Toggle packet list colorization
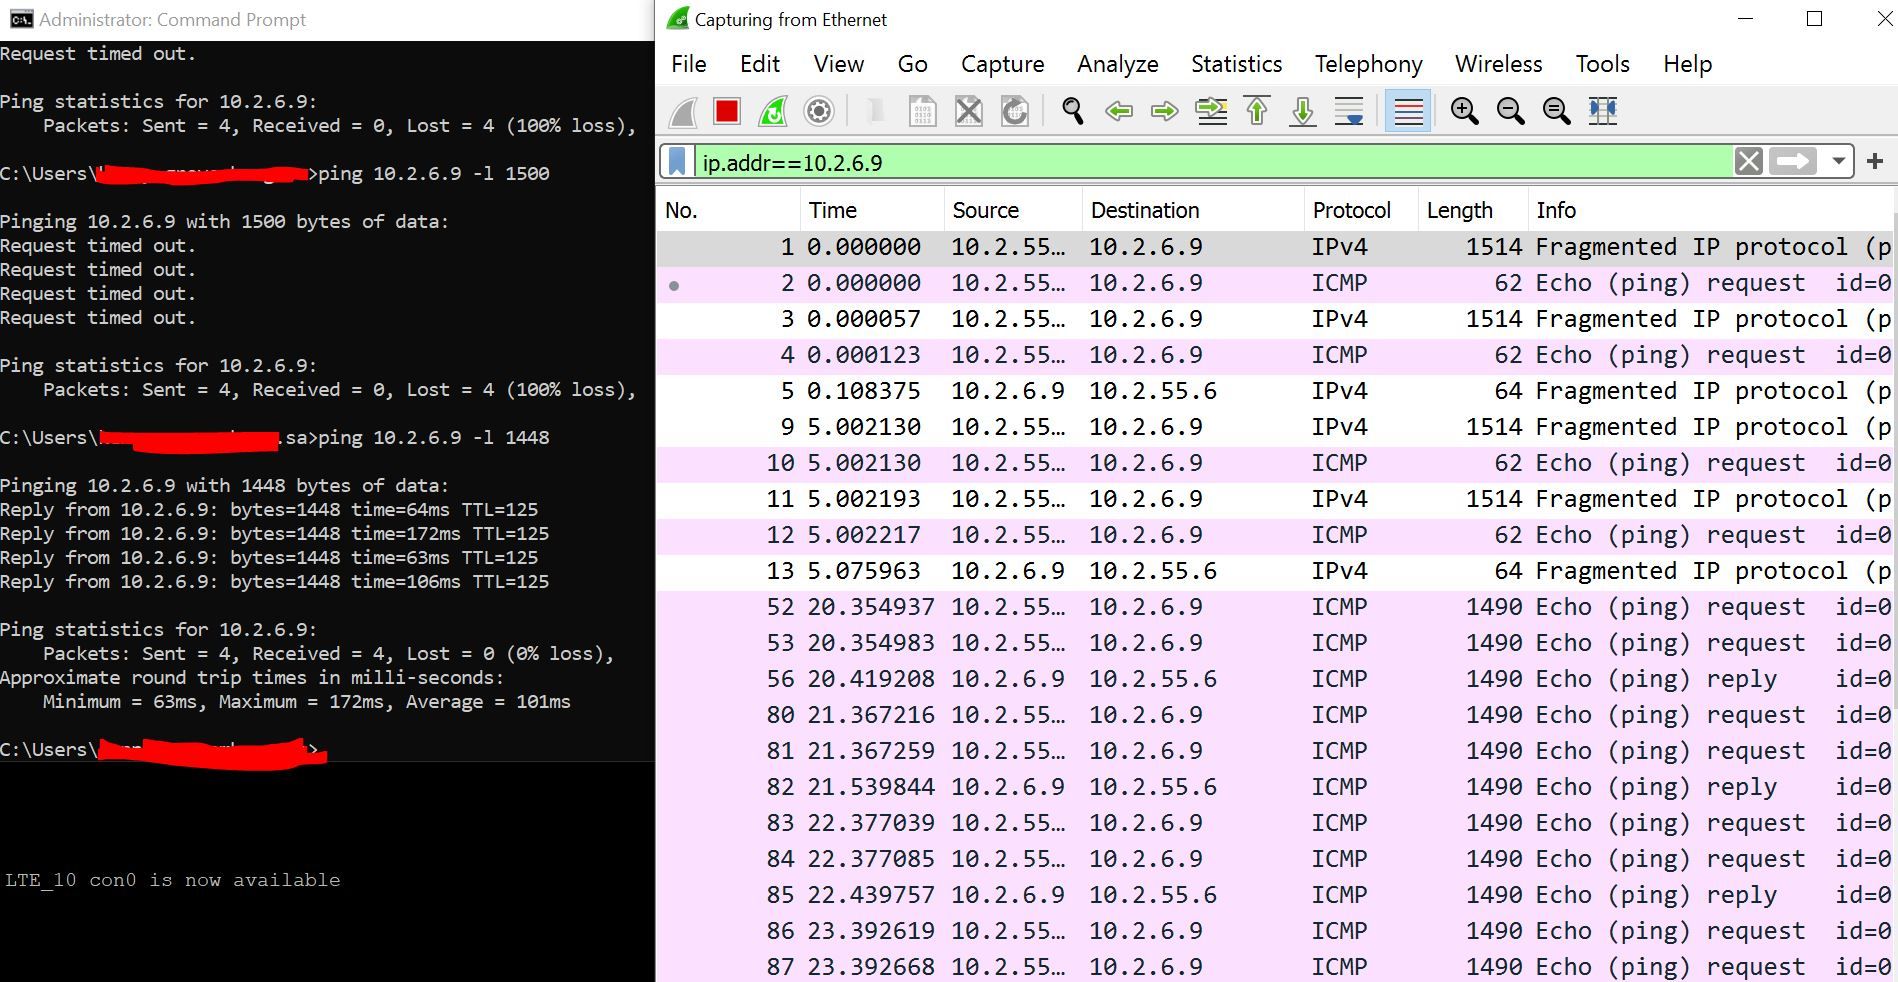Image resolution: width=1898 pixels, height=982 pixels. pos(1407,111)
